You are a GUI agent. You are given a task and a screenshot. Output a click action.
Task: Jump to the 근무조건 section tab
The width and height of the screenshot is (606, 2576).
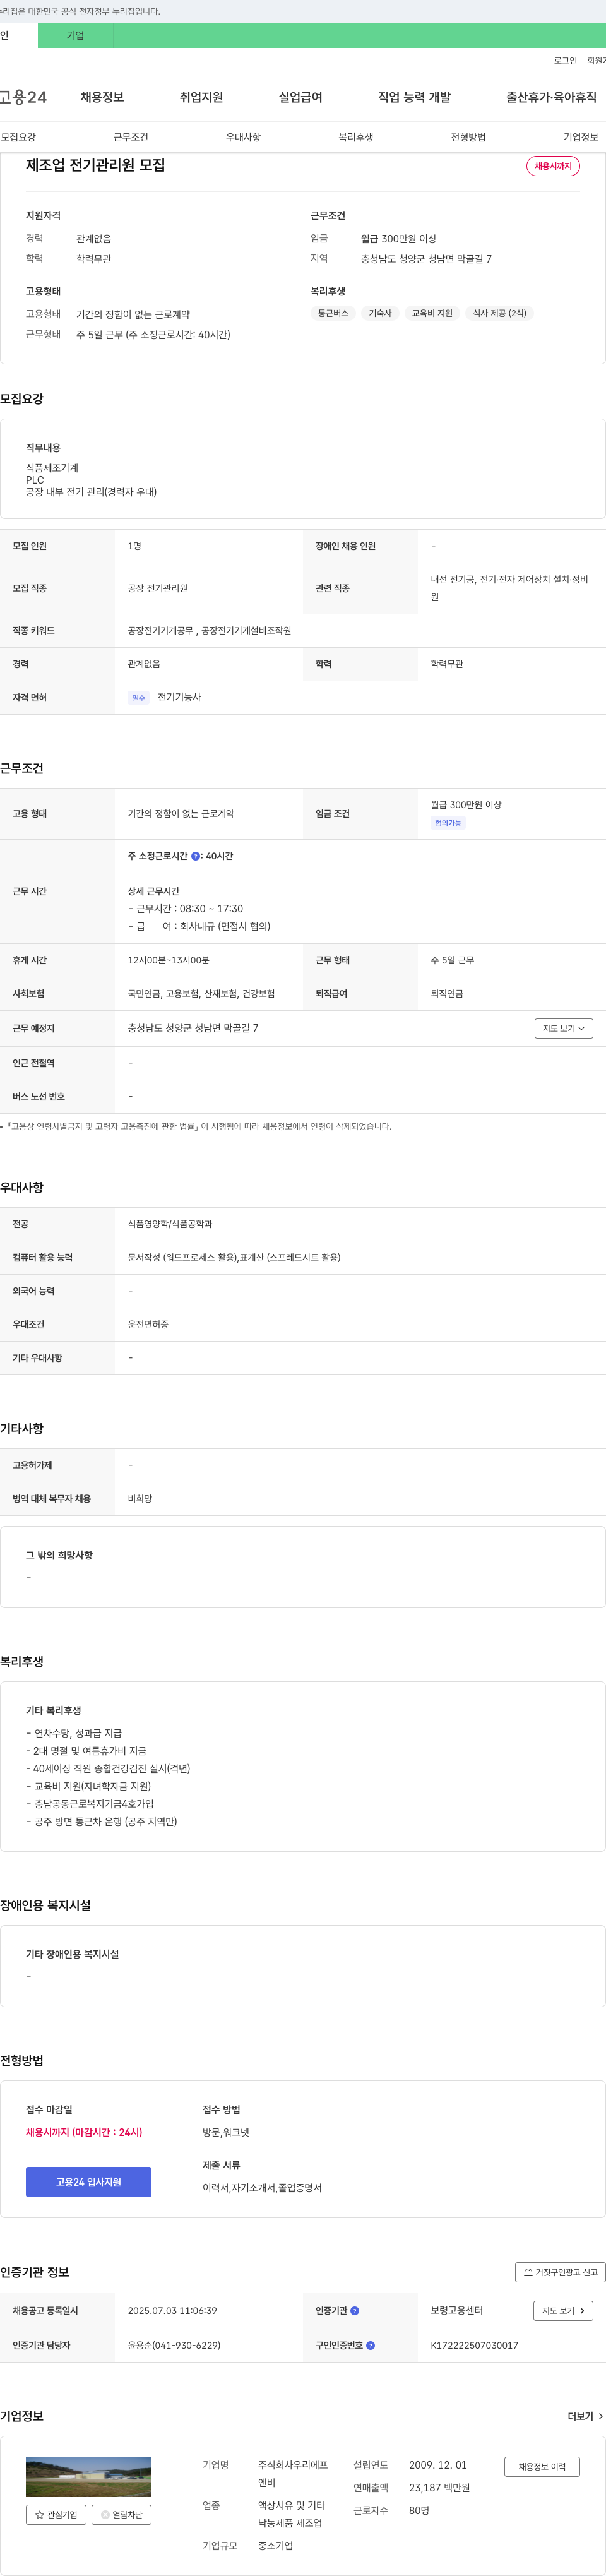[131, 137]
